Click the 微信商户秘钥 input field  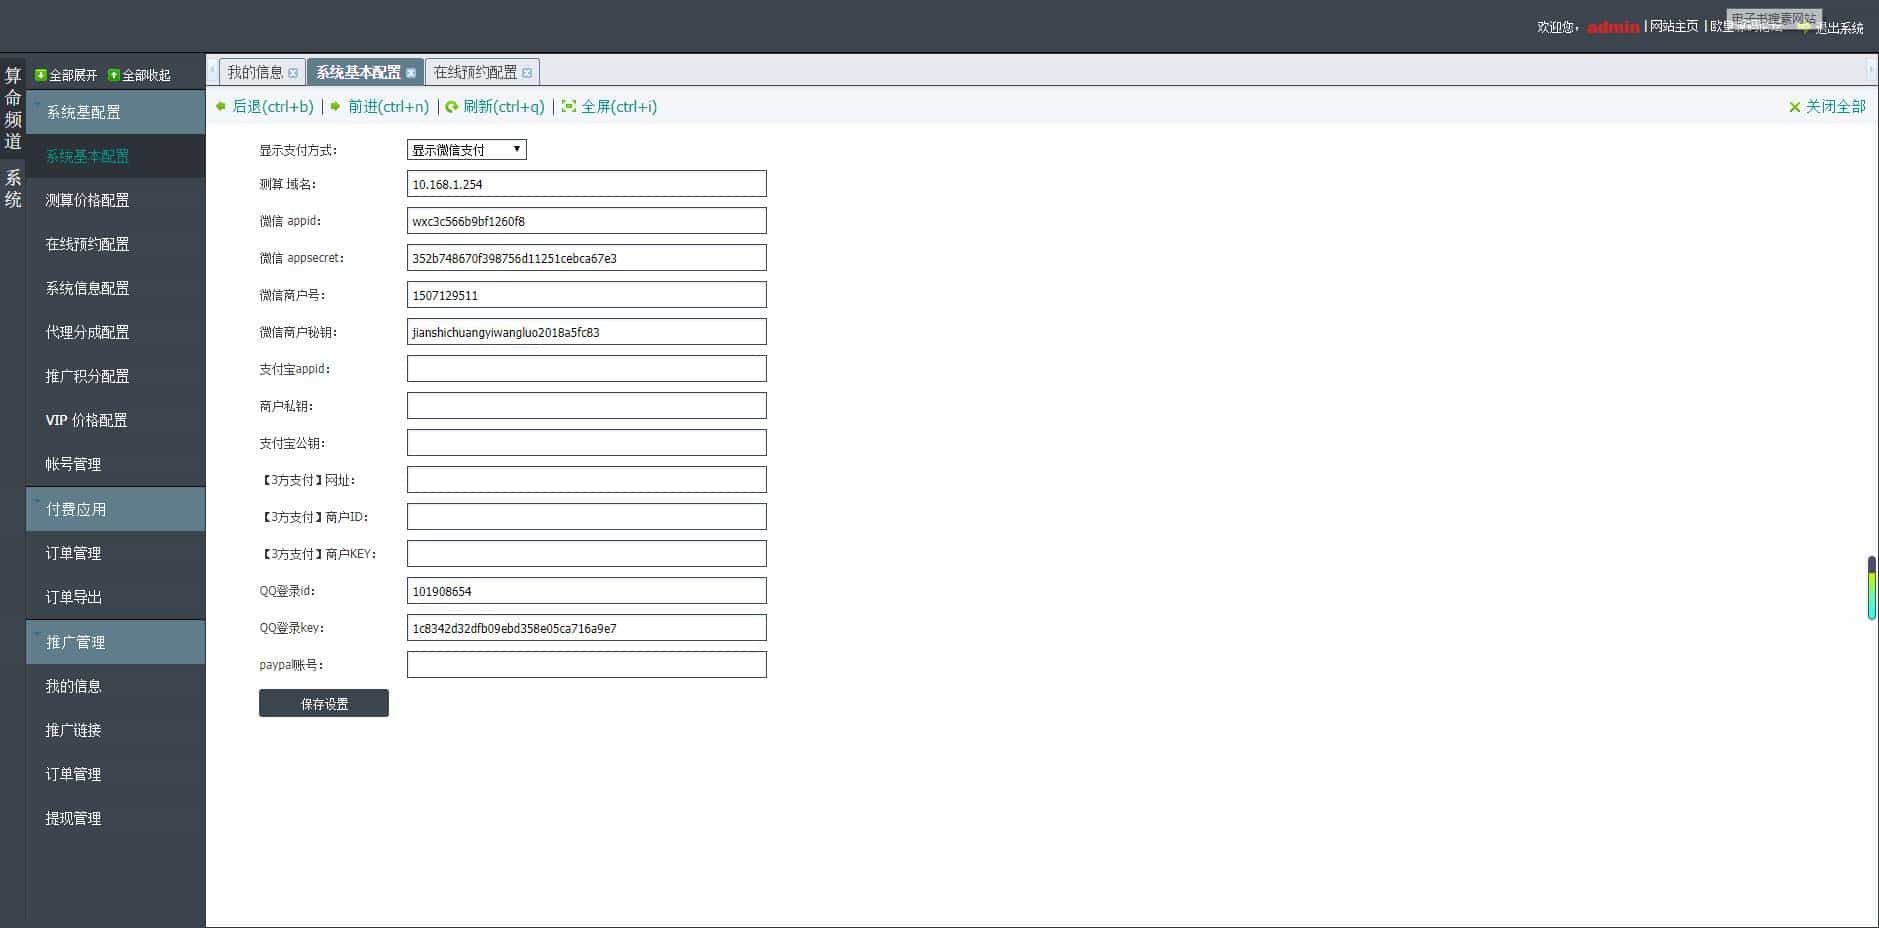coord(587,332)
